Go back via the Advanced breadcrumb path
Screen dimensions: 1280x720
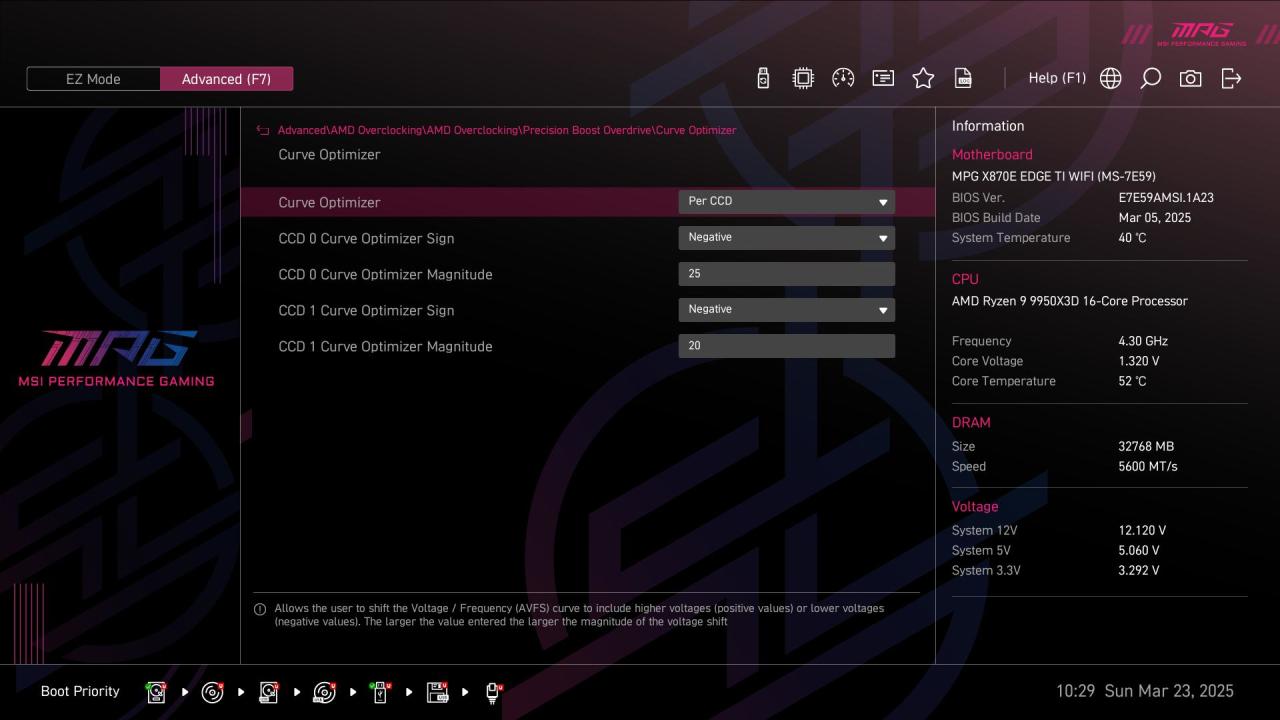(x=507, y=130)
